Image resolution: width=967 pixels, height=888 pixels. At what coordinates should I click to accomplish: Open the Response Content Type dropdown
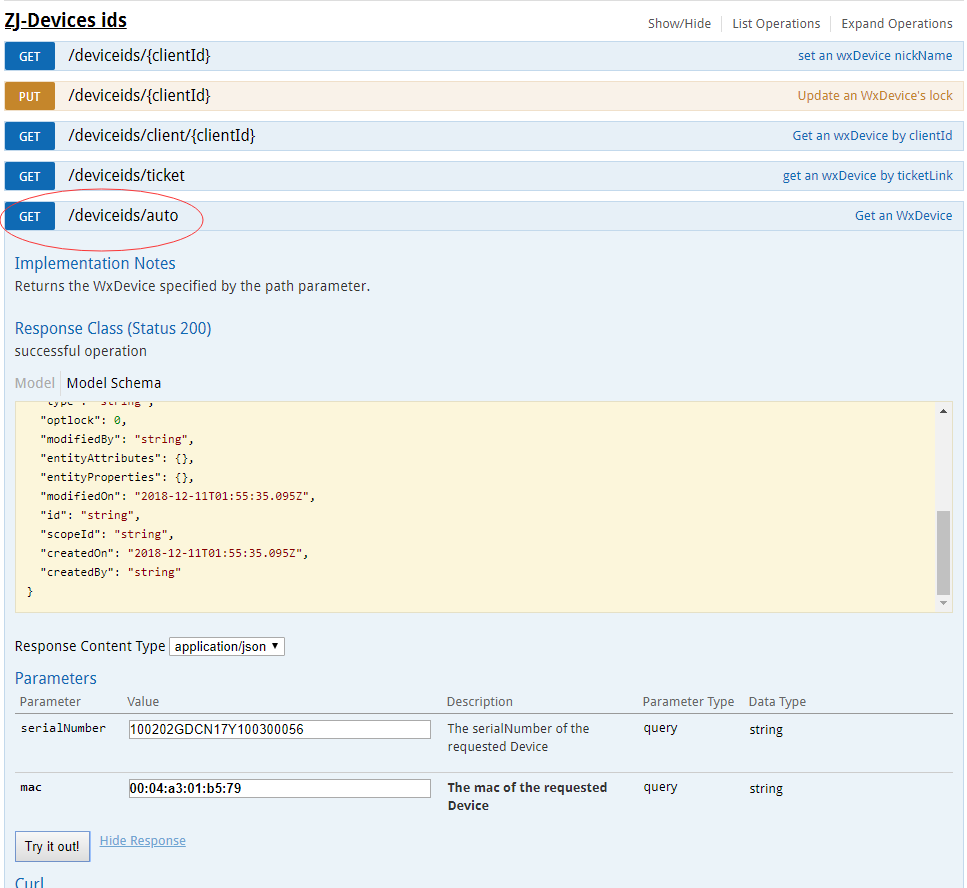click(227, 646)
